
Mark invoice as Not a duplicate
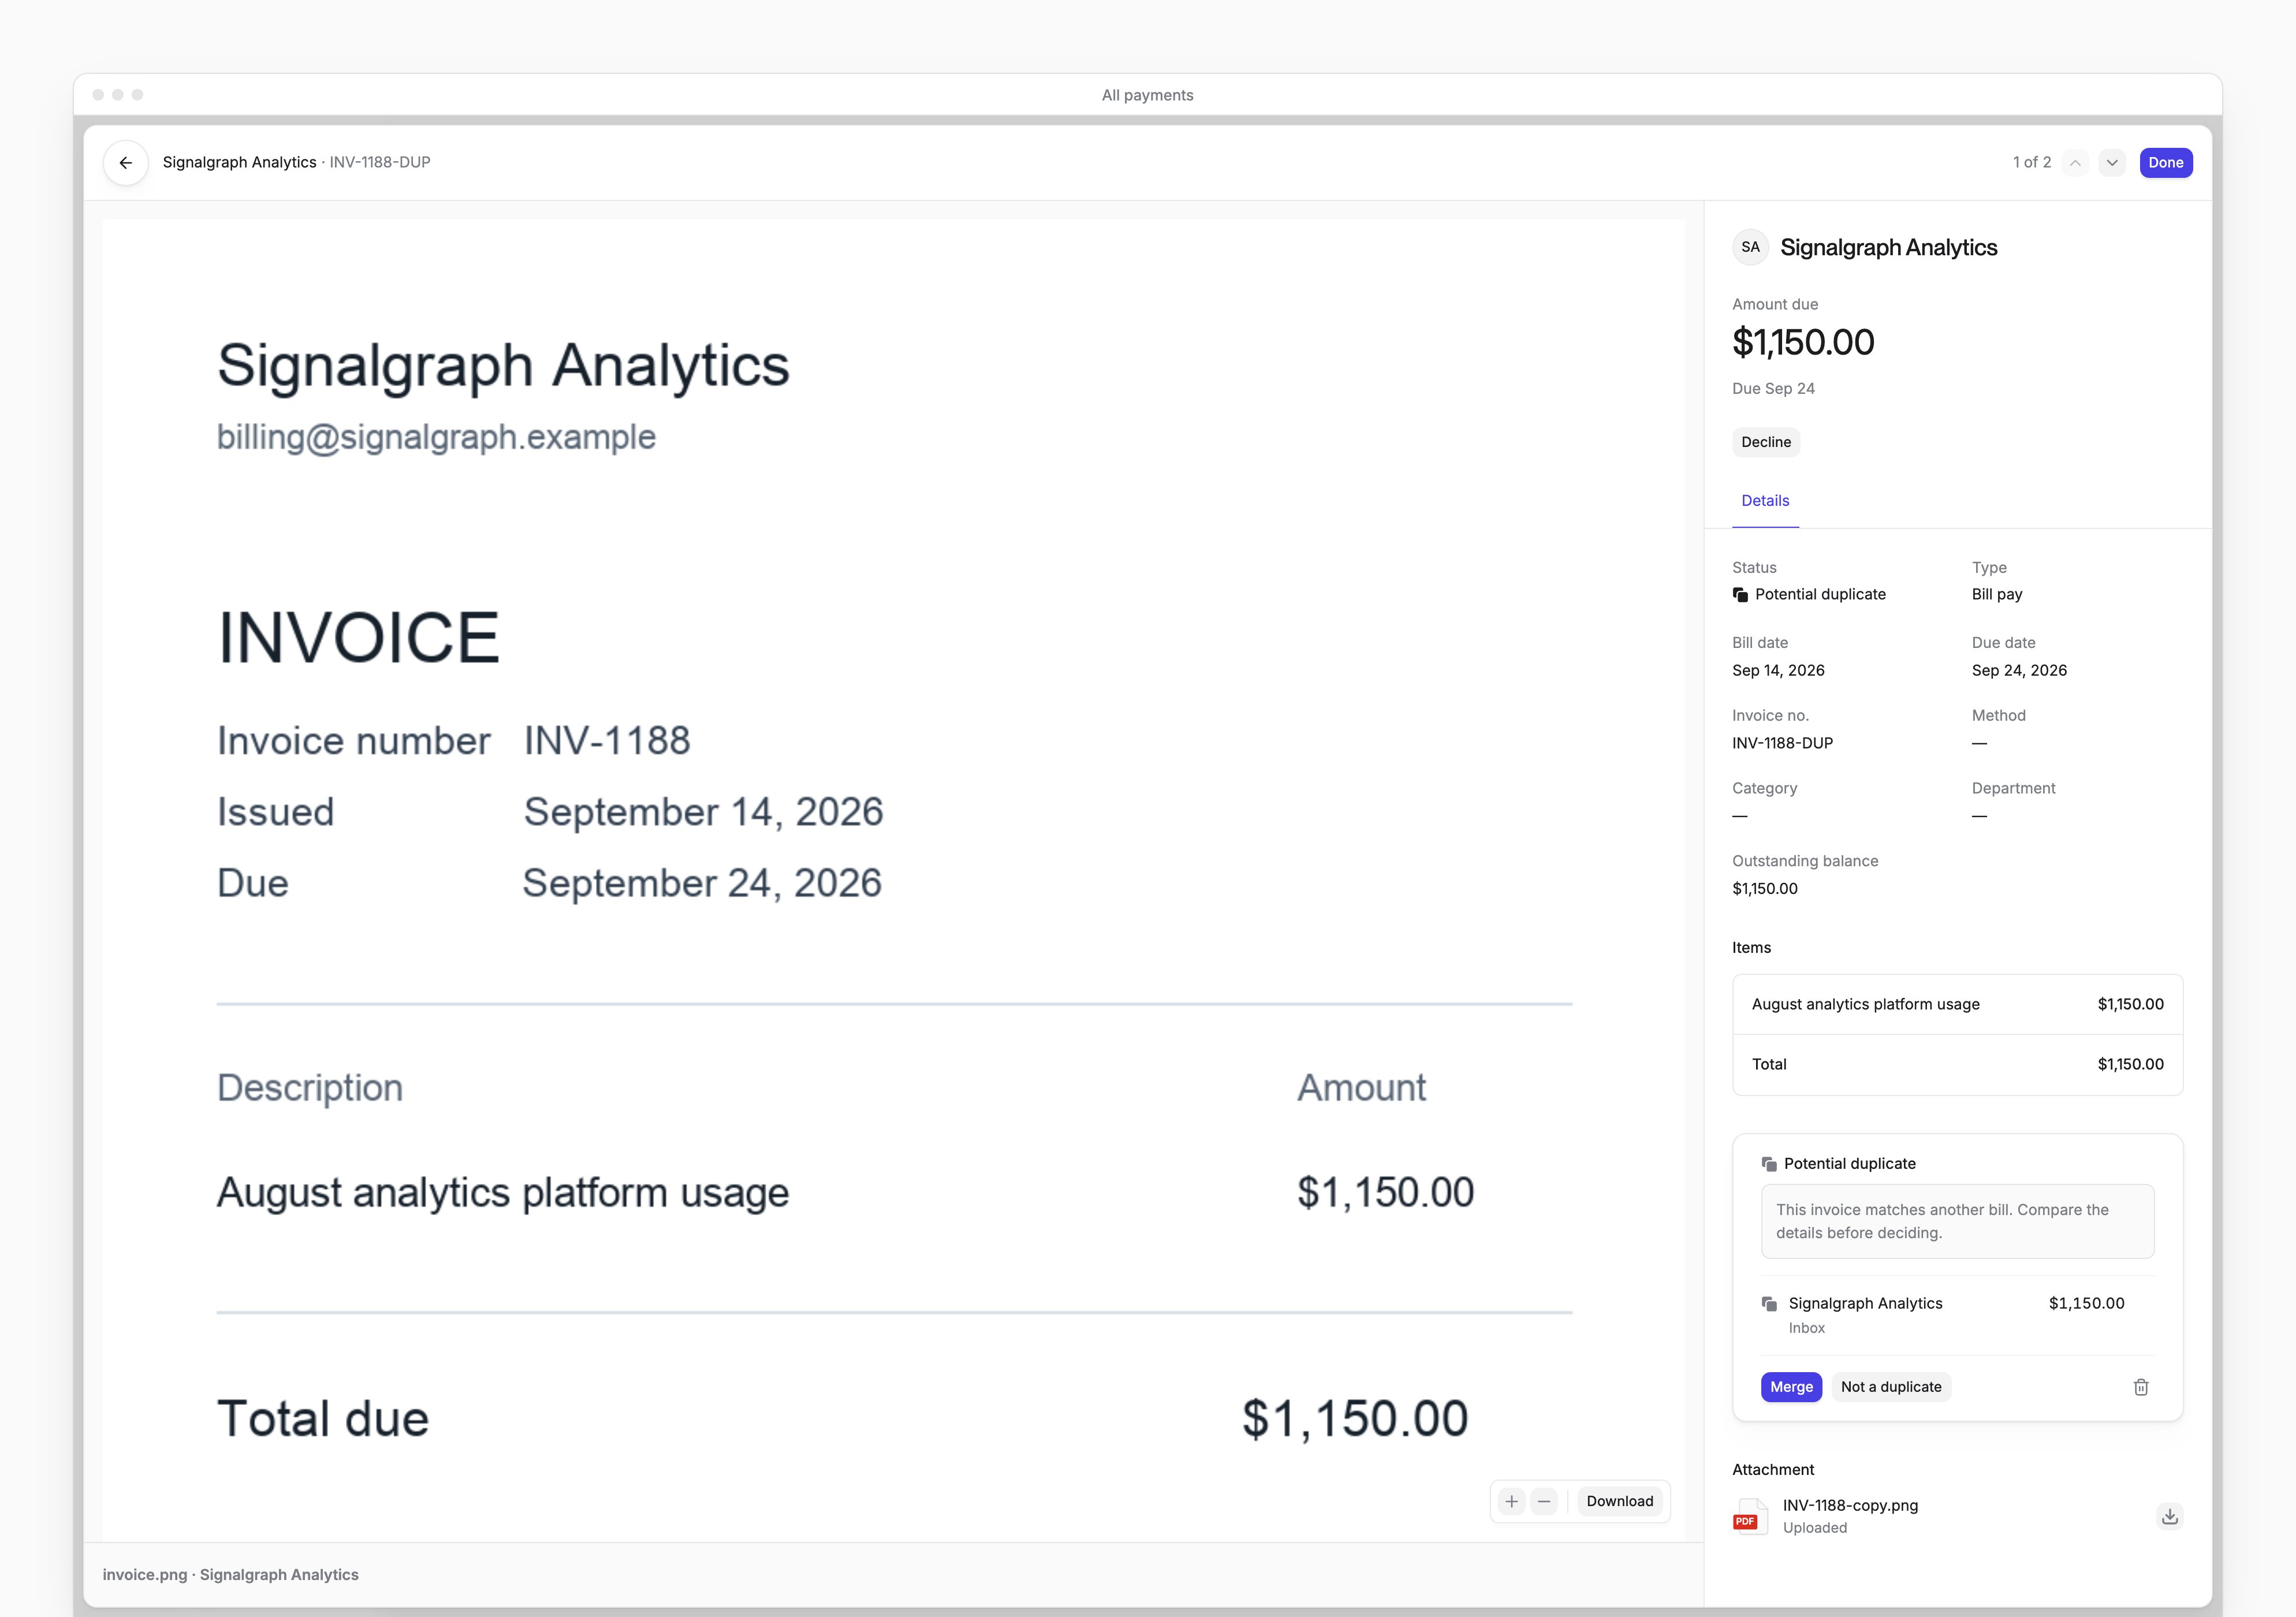point(1890,1387)
